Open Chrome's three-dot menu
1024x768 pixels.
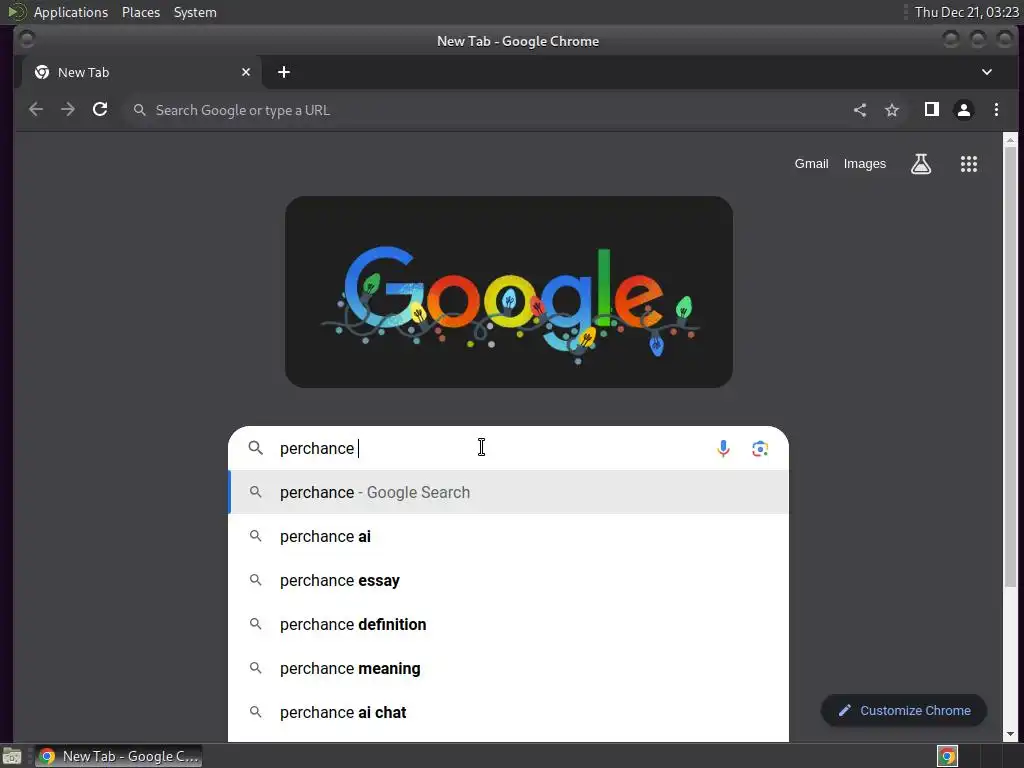pyautogui.click(x=996, y=110)
